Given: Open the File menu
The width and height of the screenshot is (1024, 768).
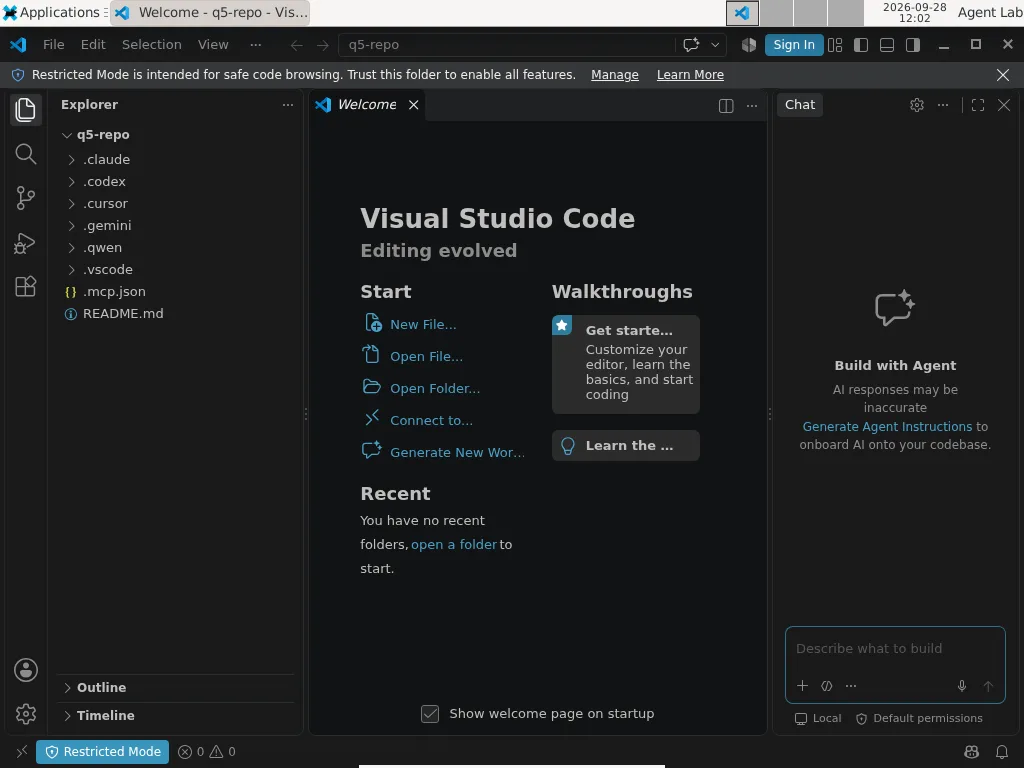Looking at the screenshot, I should 54,44.
